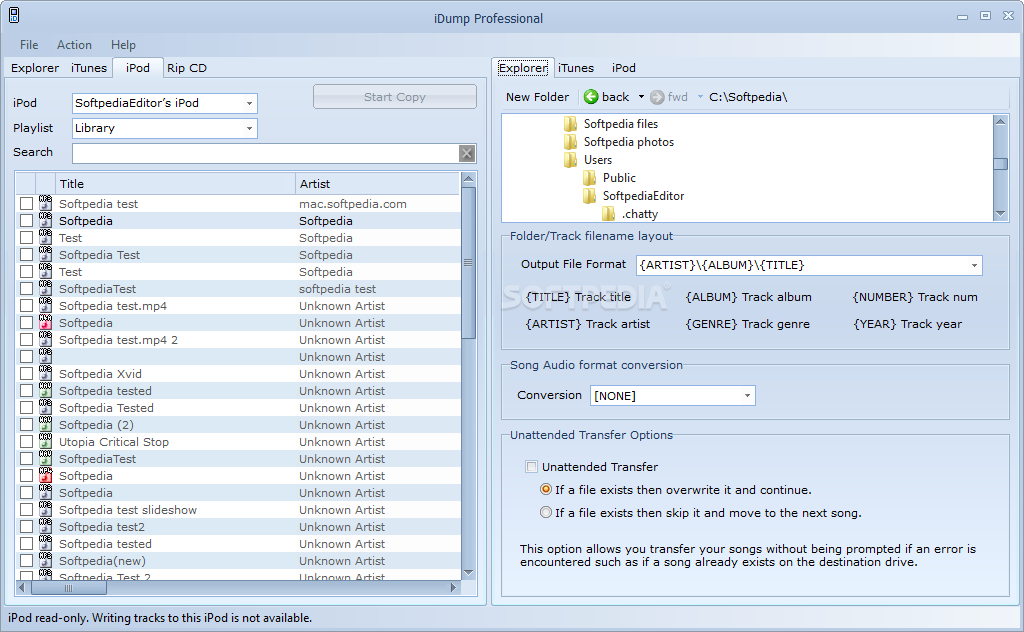
Task: Click the .chatty folder icon
Action: pos(609,213)
